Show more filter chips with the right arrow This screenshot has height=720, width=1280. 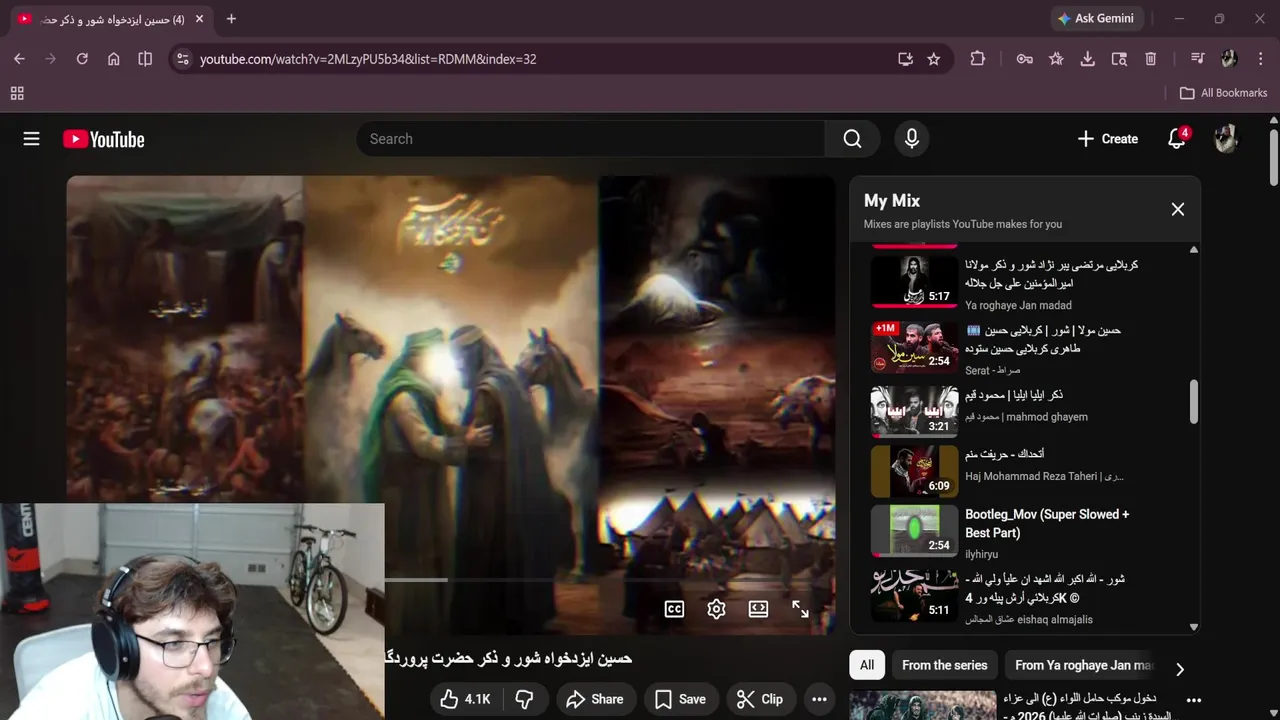click(x=1180, y=668)
